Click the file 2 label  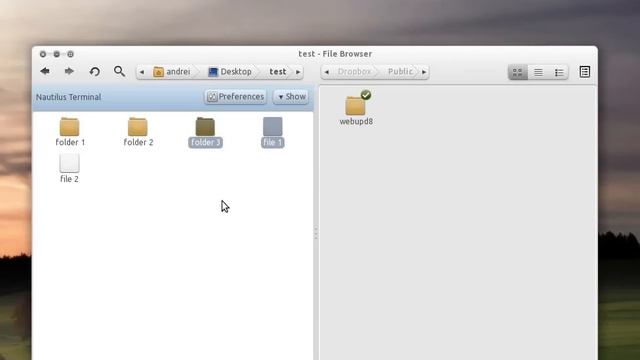pos(69,179)
